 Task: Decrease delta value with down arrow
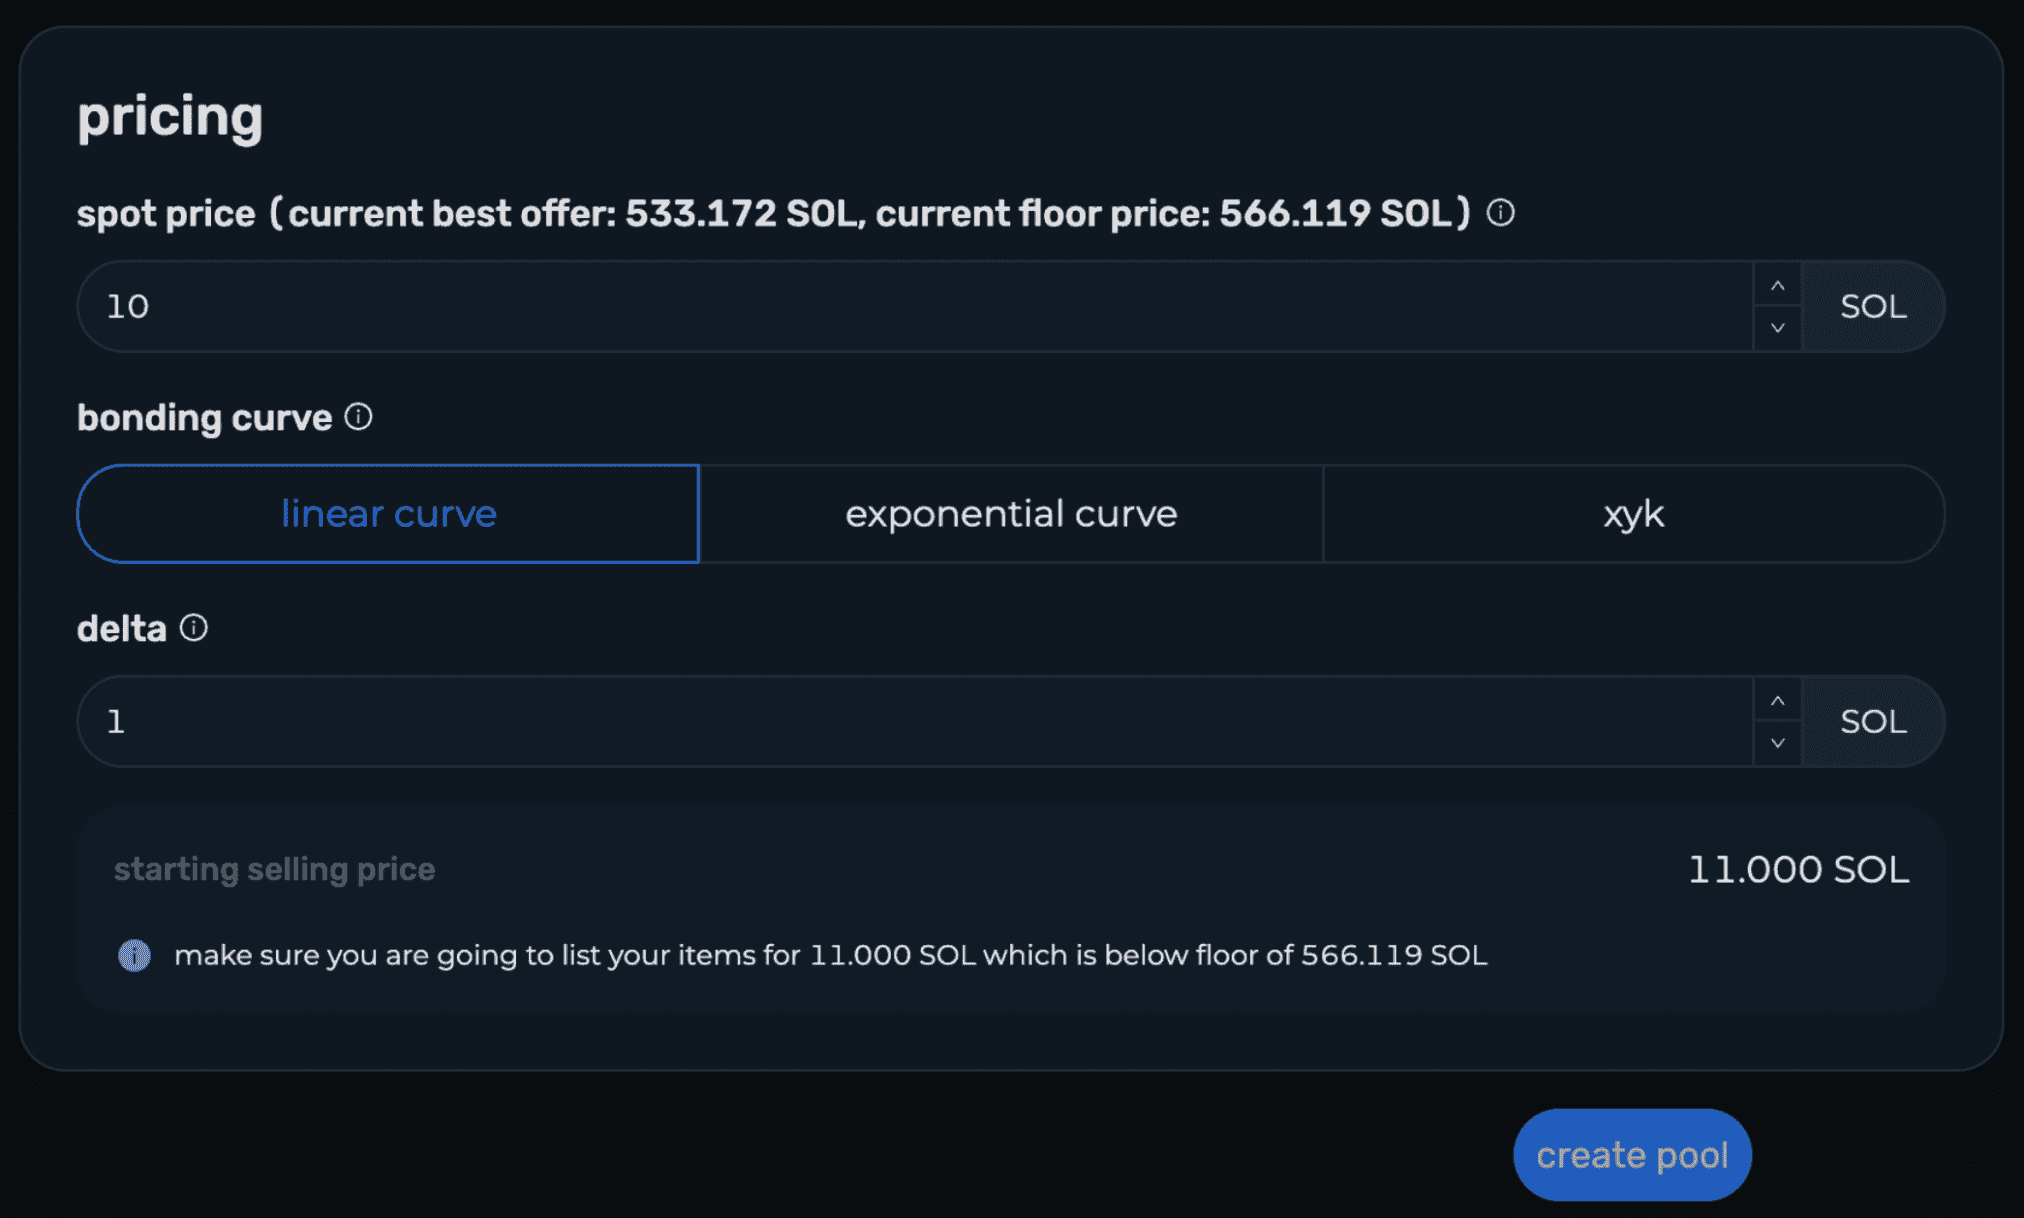[1777, 743]
